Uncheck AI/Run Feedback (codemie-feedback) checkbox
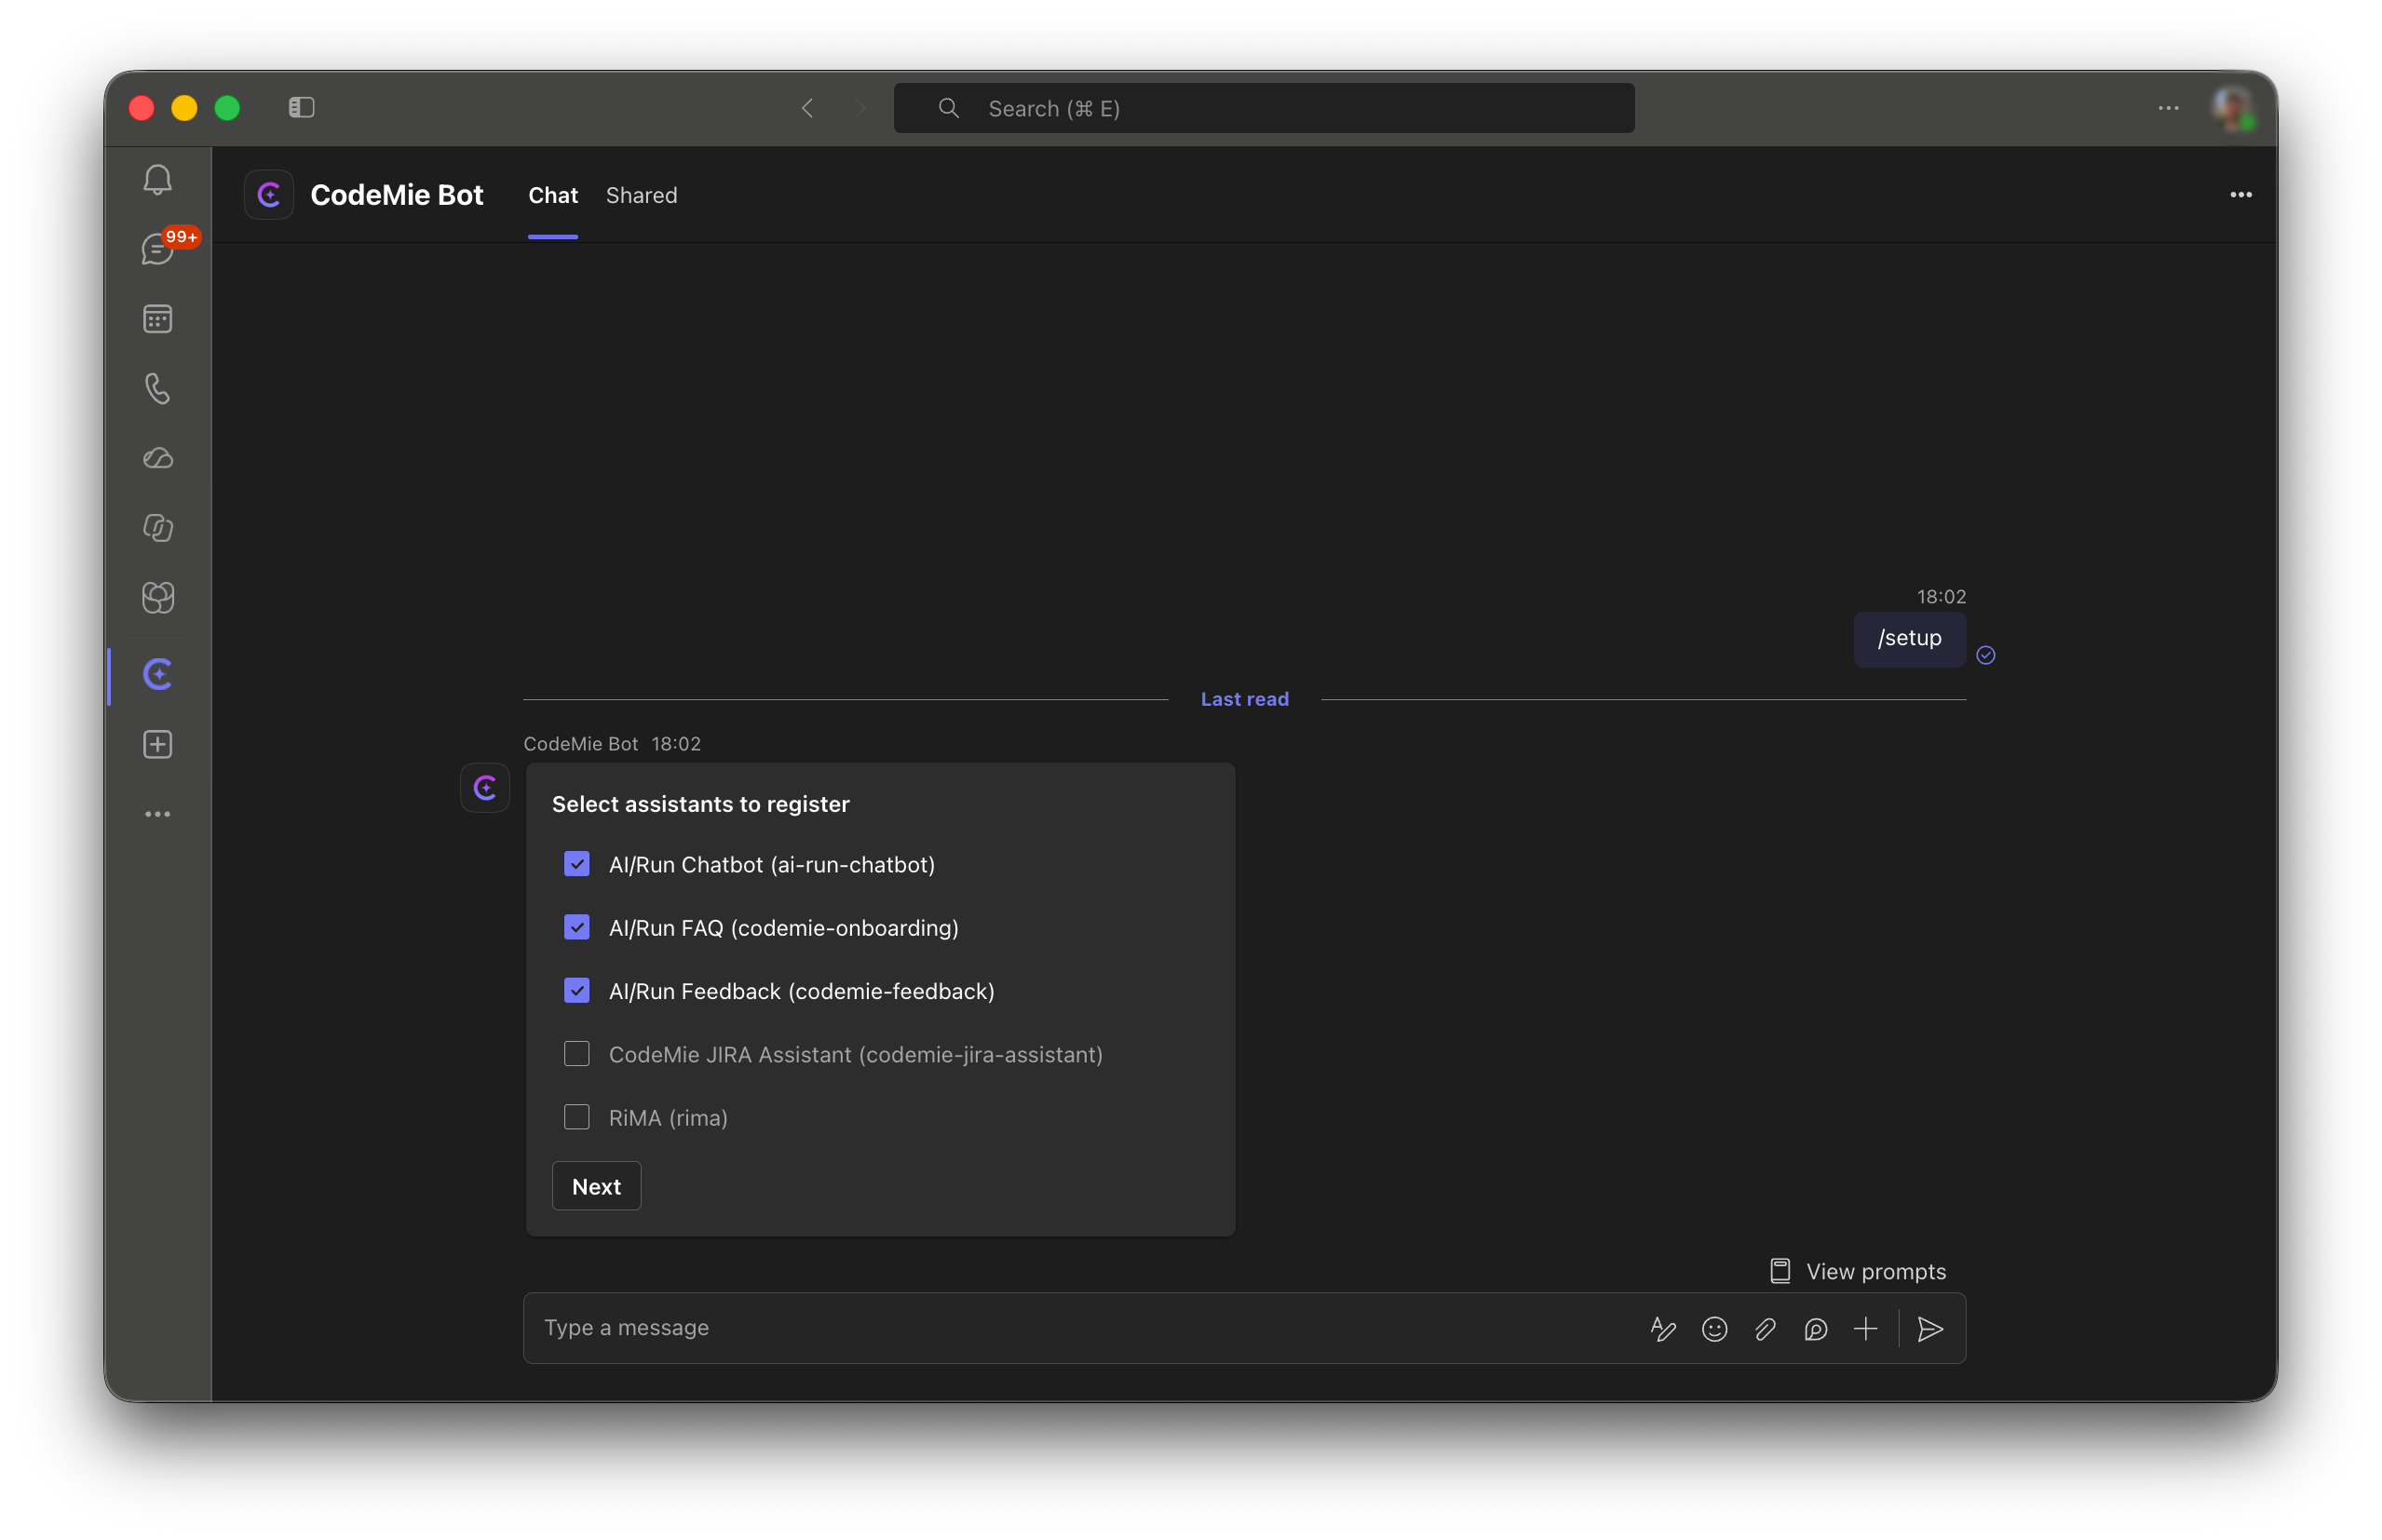The width and height of the screenshot is (2382, 1540). point(576,990)
